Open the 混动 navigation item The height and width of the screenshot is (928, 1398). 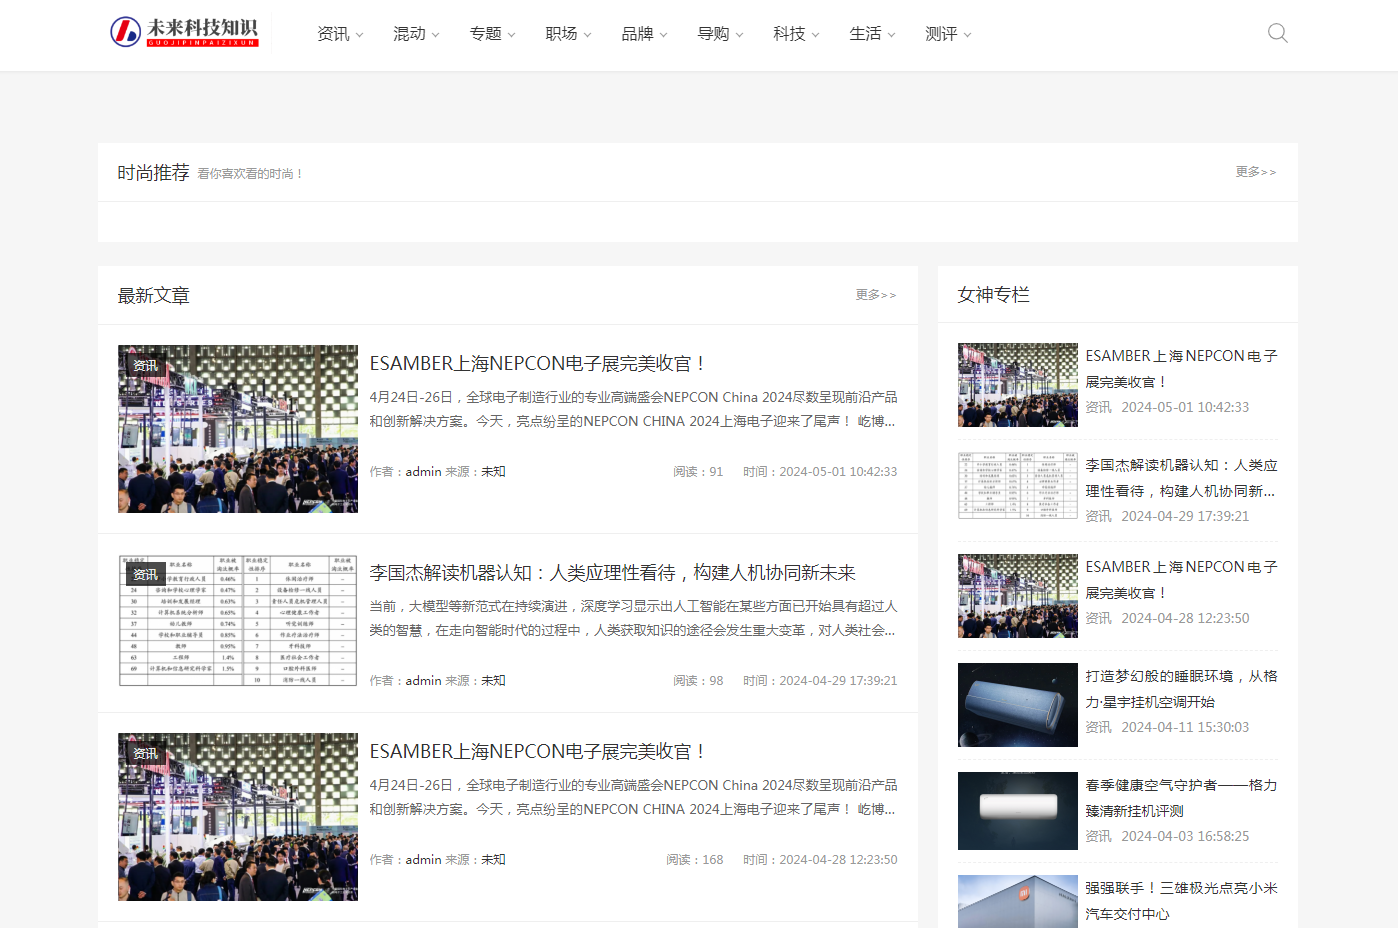[x=409, y=34]
